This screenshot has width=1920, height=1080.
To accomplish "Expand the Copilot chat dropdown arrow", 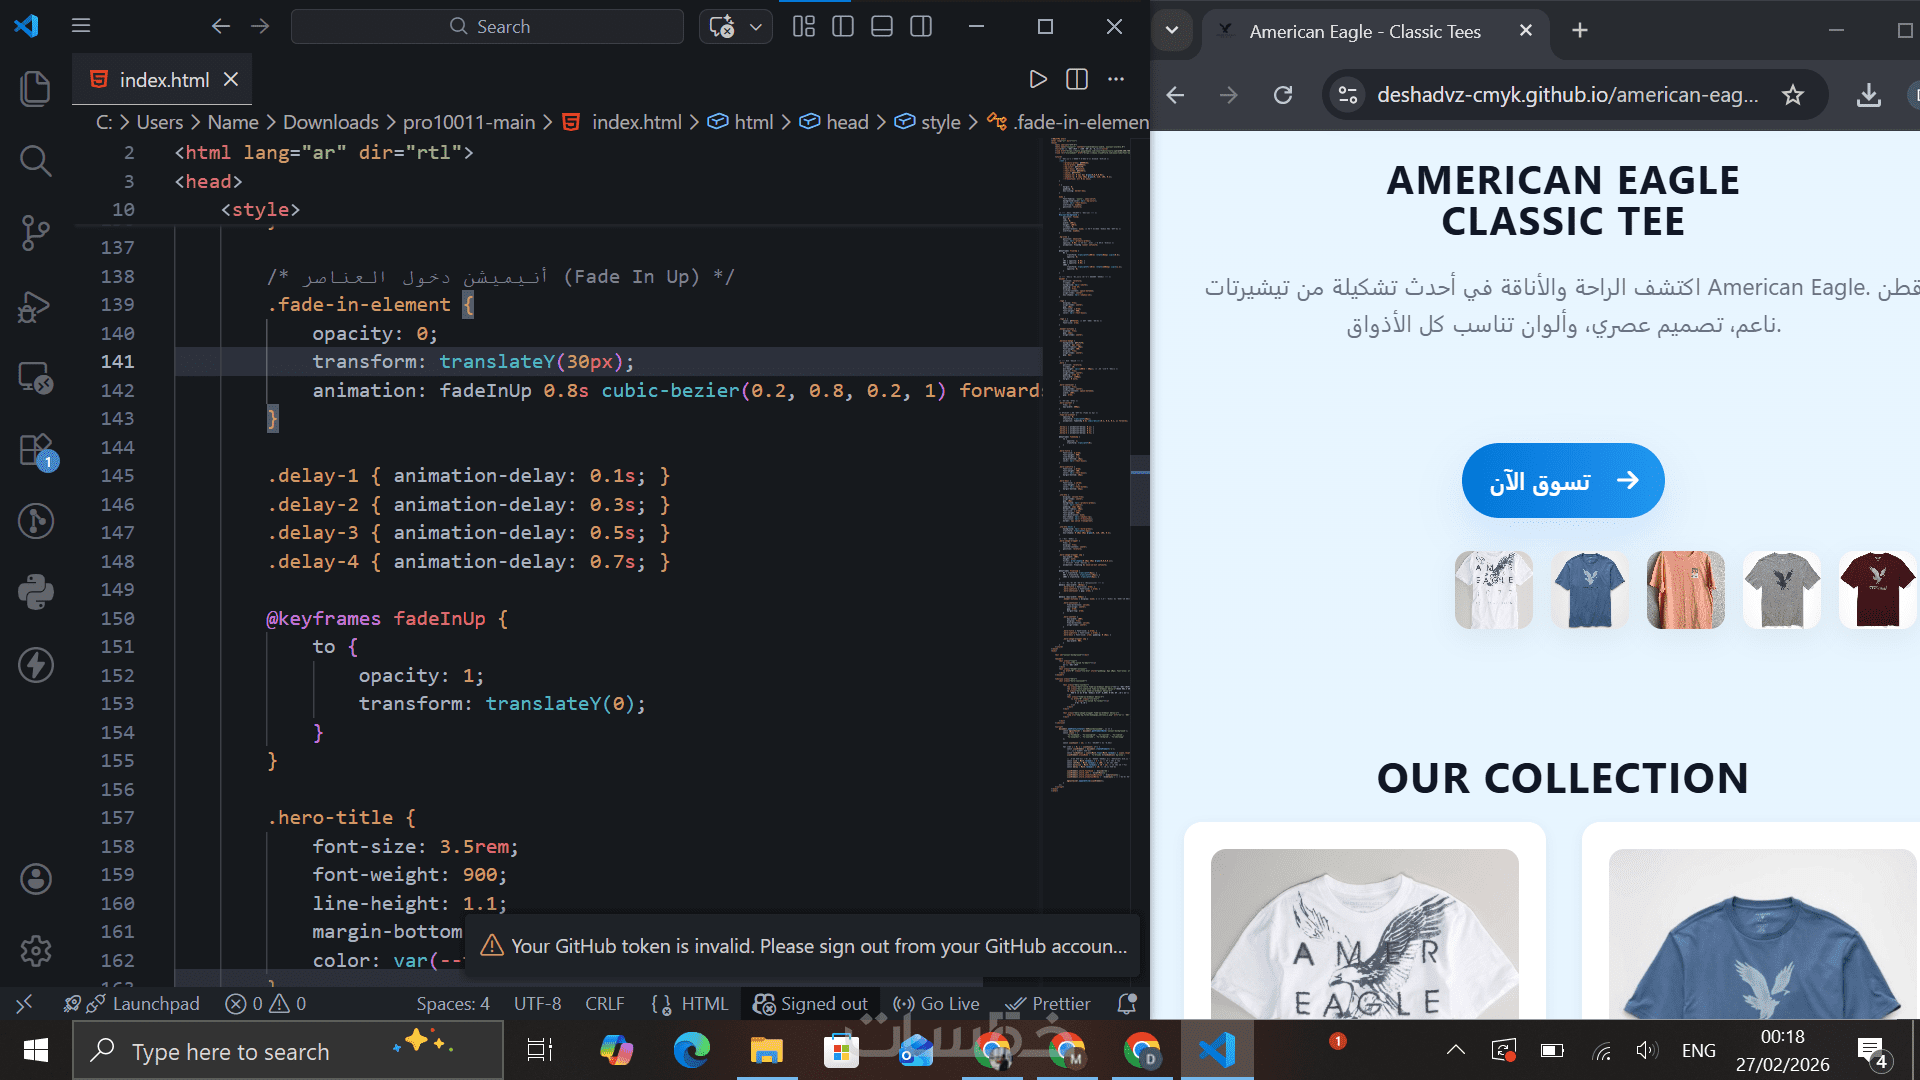I will [756, 27].
